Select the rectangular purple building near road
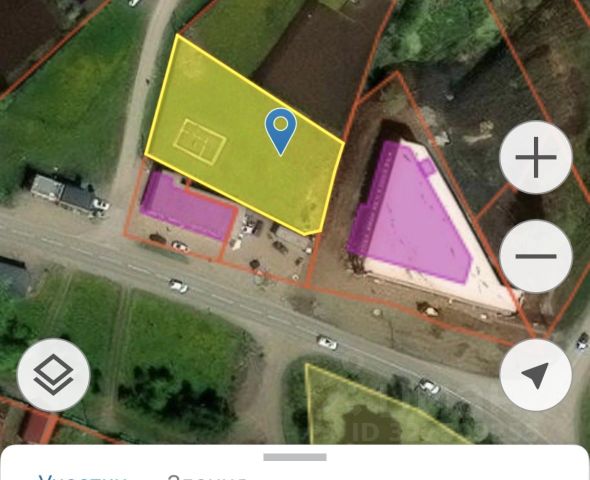The height and width of the screenshot is (480, 590). (x=186, y=207)
